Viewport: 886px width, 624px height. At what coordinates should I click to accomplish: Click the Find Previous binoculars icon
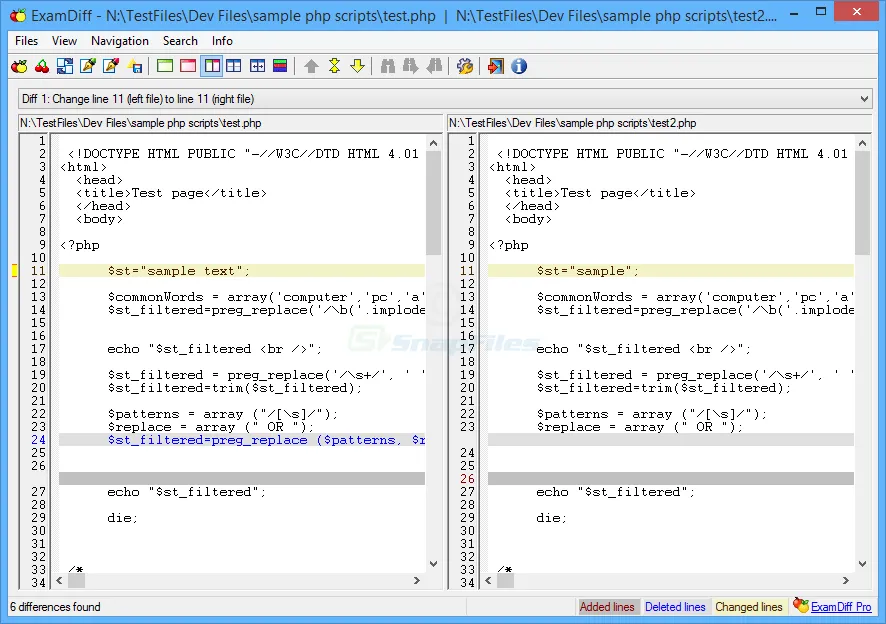[434, 66]
